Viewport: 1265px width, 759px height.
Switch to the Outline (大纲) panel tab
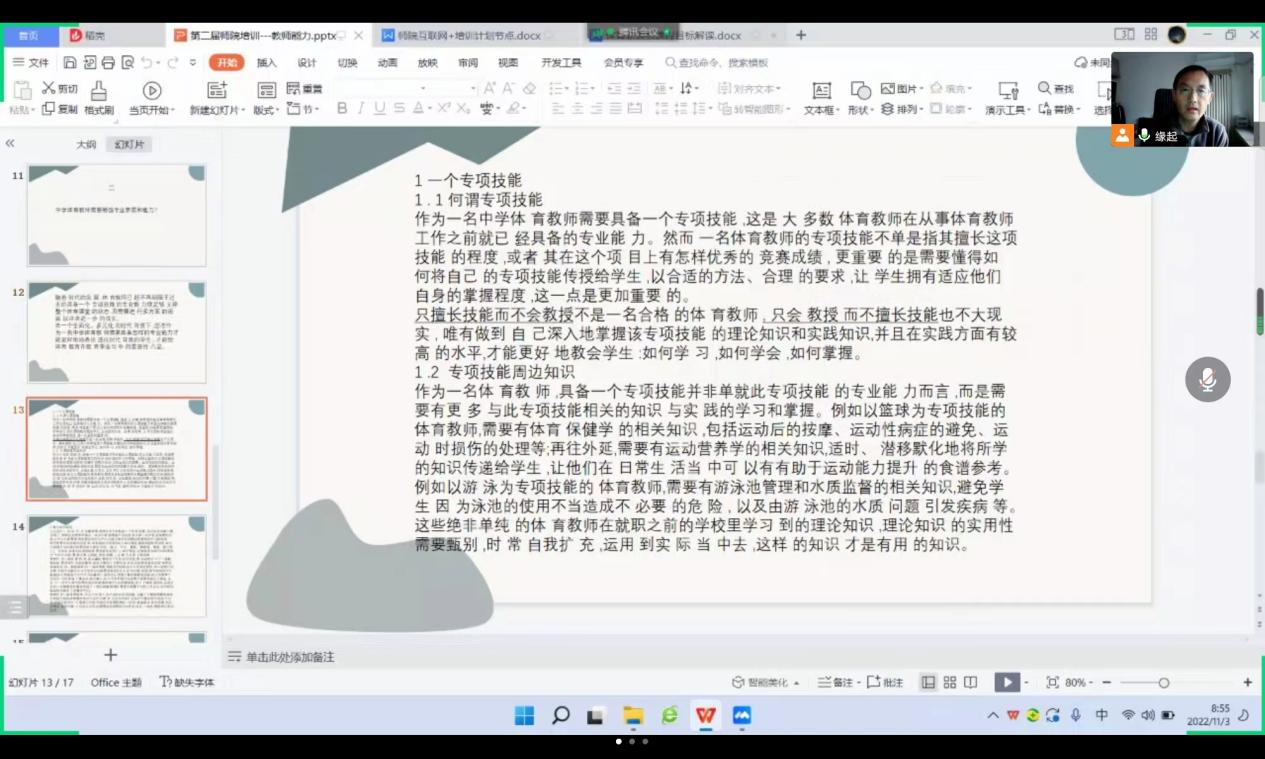coord(86,144)
